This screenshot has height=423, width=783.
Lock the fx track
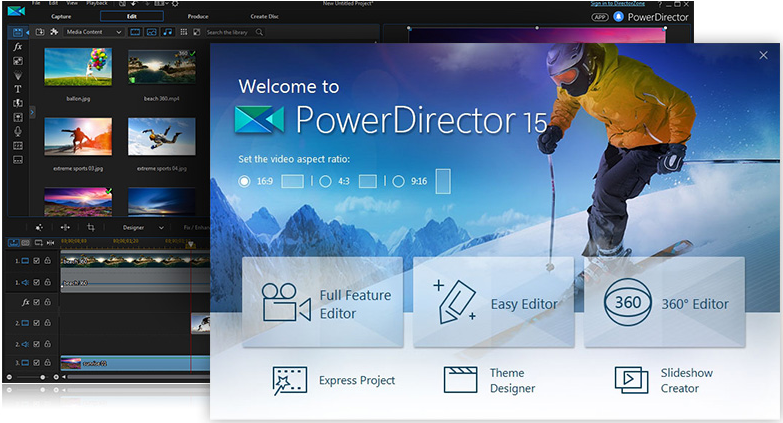tap(47, 302)
